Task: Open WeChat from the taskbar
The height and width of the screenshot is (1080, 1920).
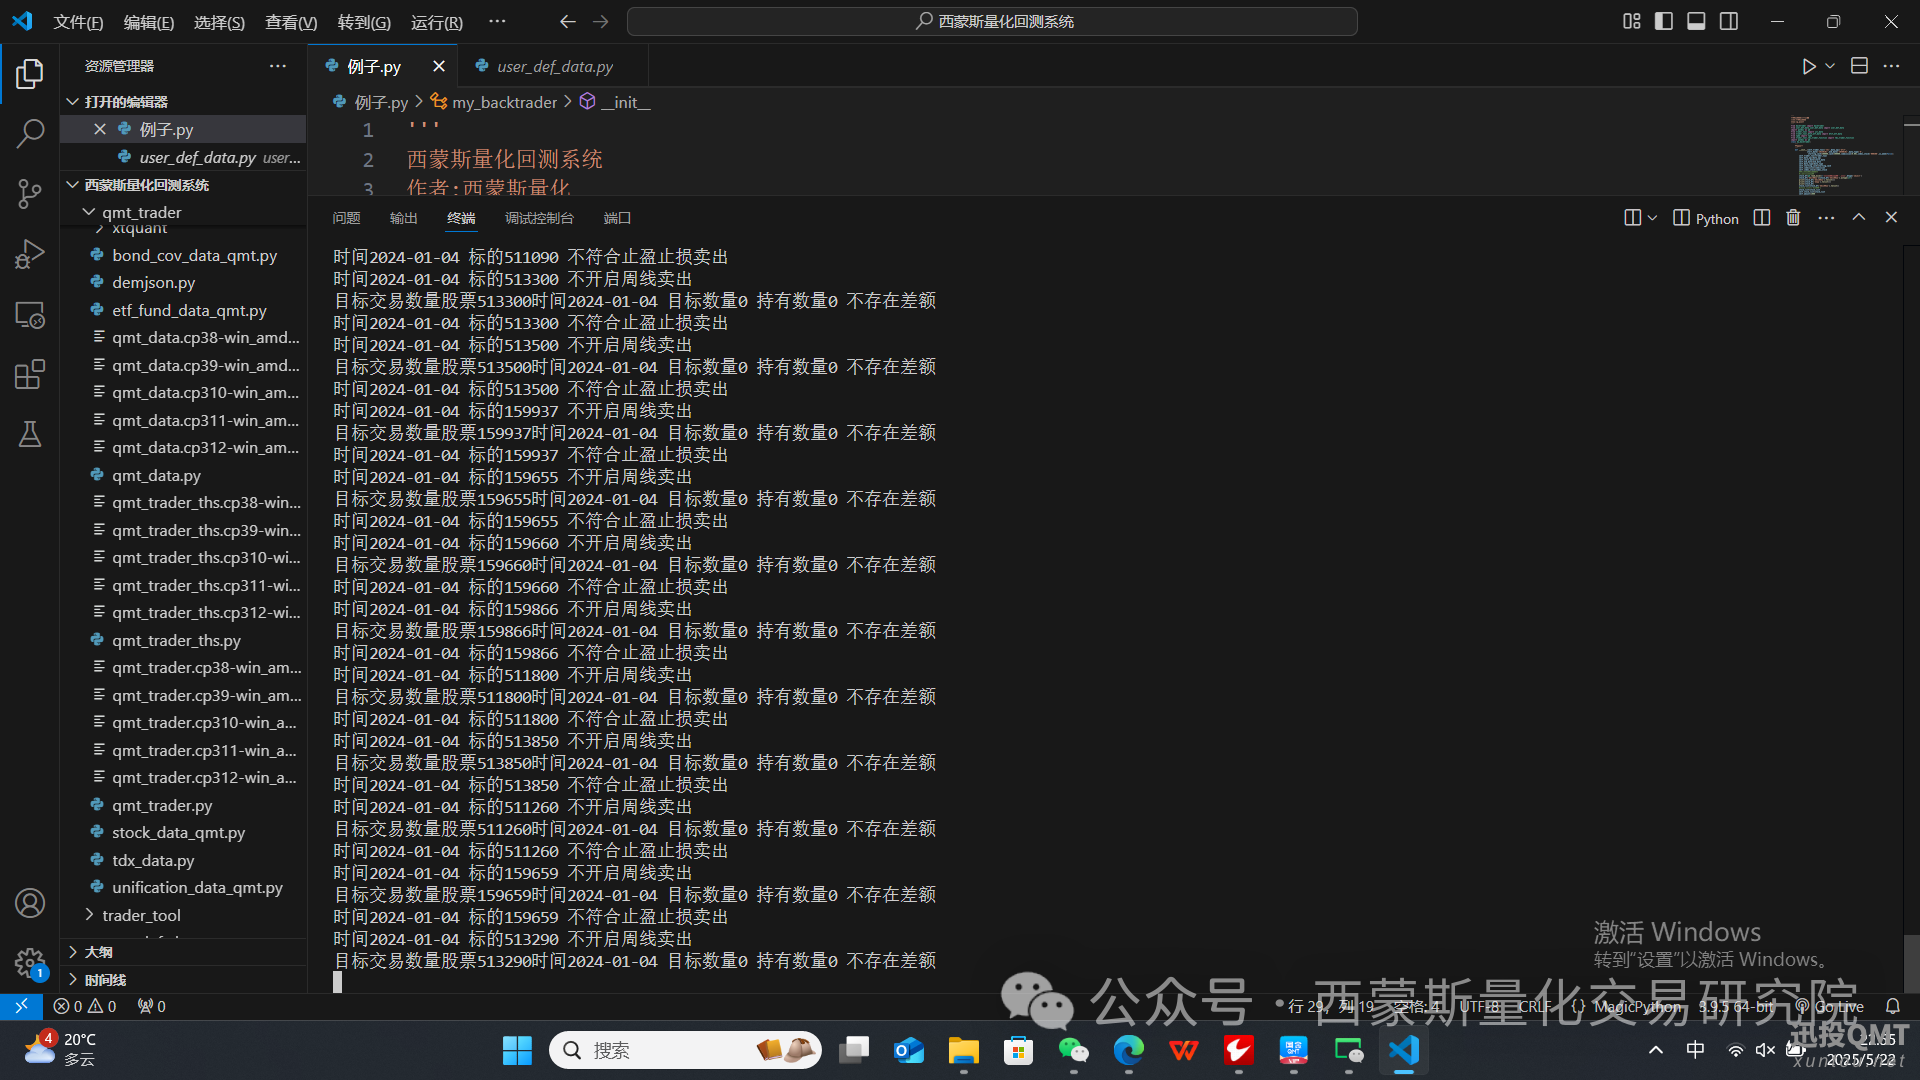Action: pos(1073,1050)
